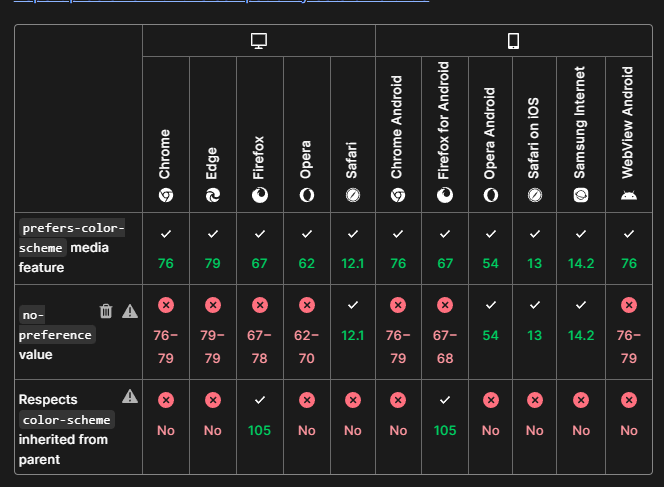This screenshot has height=487, width=664.
Task: Click the WebView Android robot icon
Action: click(x=628, y=196)
